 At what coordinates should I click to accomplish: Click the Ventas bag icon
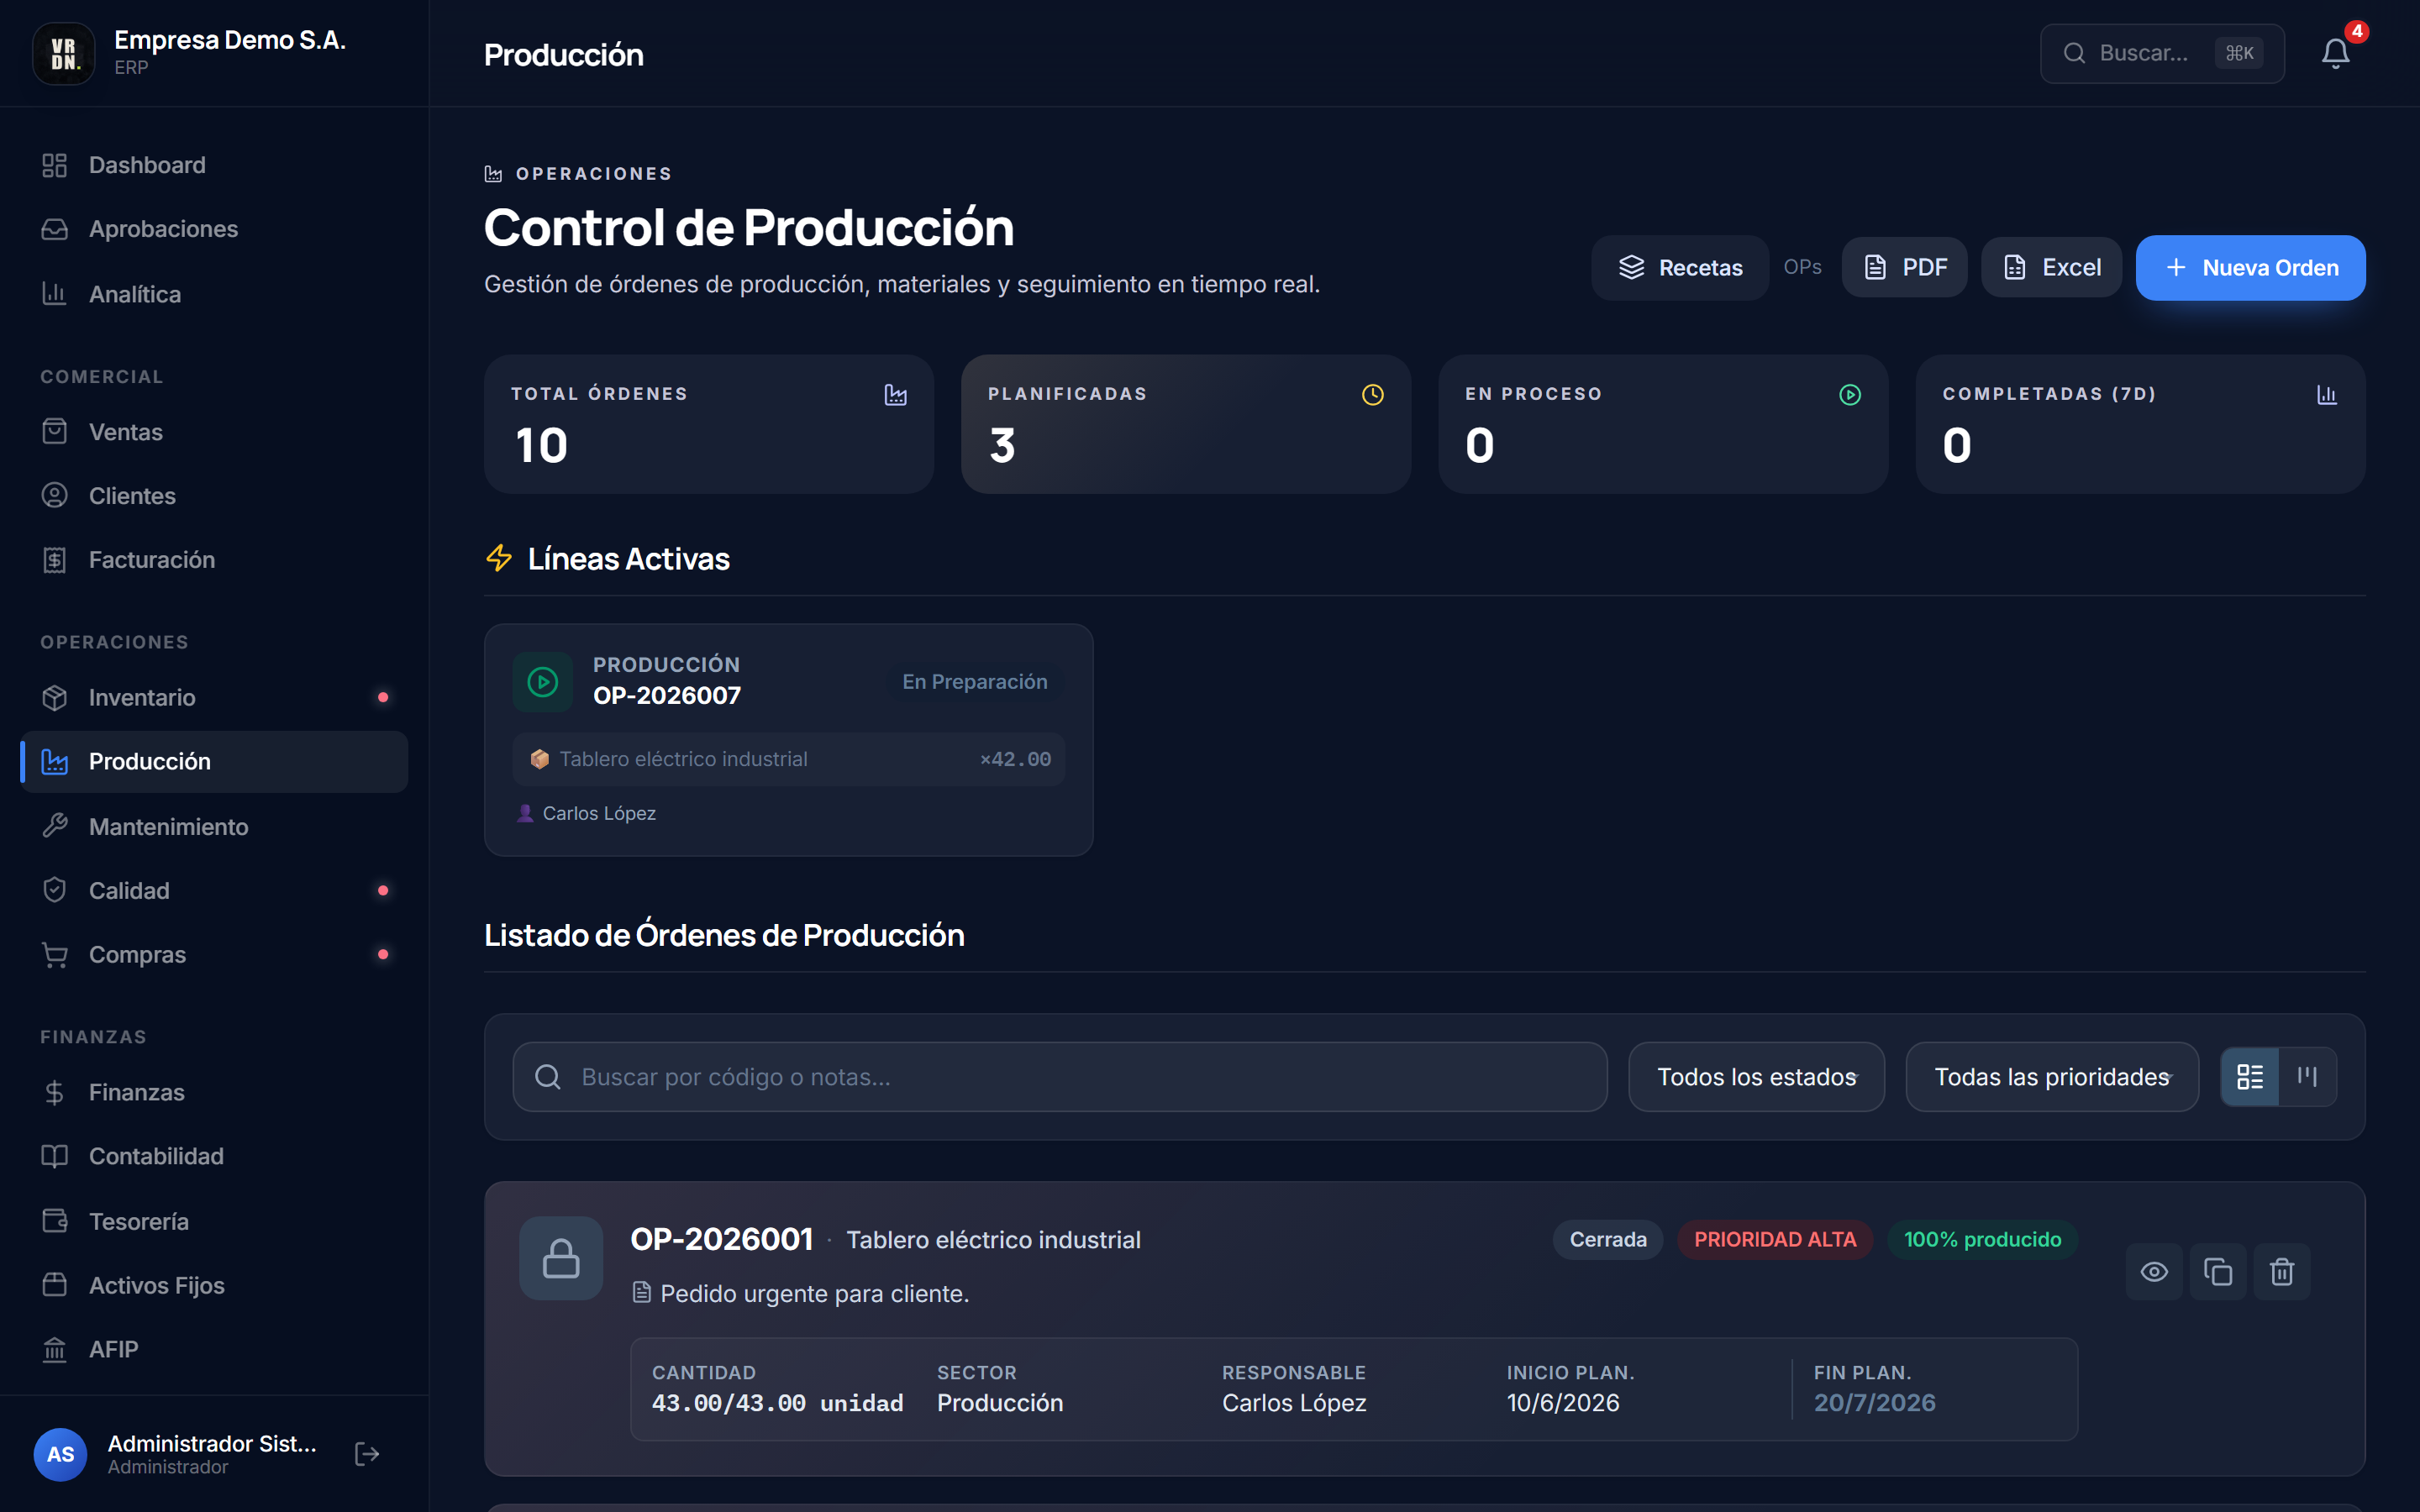click(55, 432)
